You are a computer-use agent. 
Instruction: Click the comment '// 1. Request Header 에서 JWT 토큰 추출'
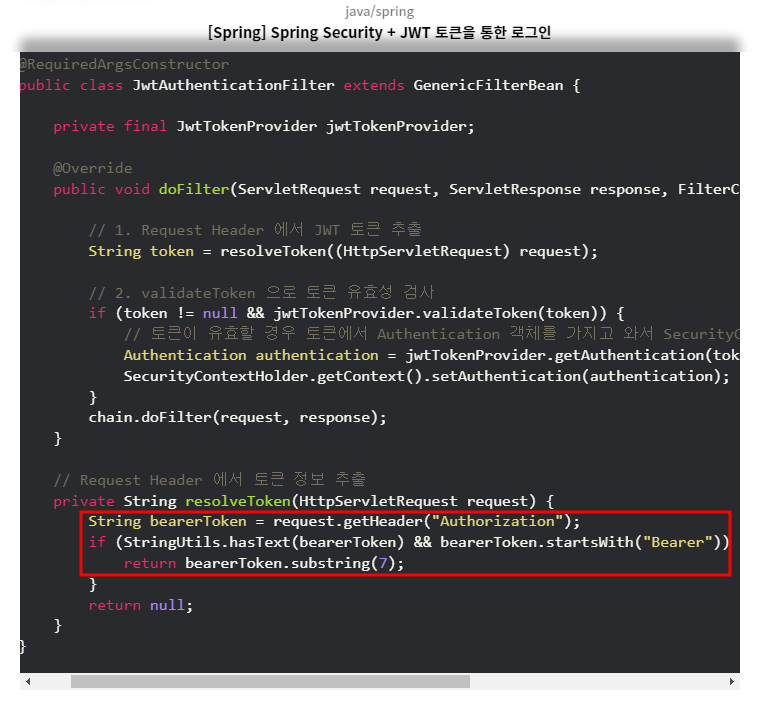pos(255,230)
